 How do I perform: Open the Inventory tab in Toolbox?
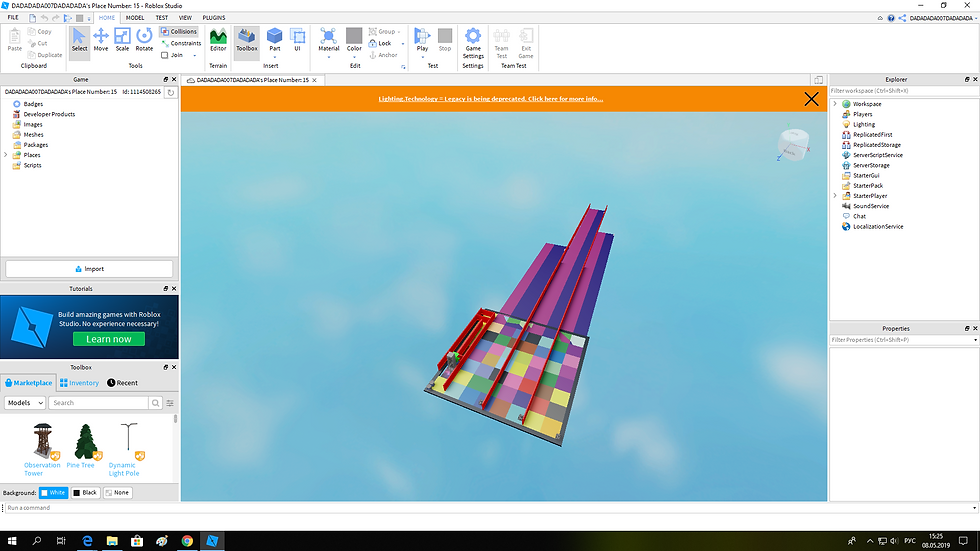point(79,383)
